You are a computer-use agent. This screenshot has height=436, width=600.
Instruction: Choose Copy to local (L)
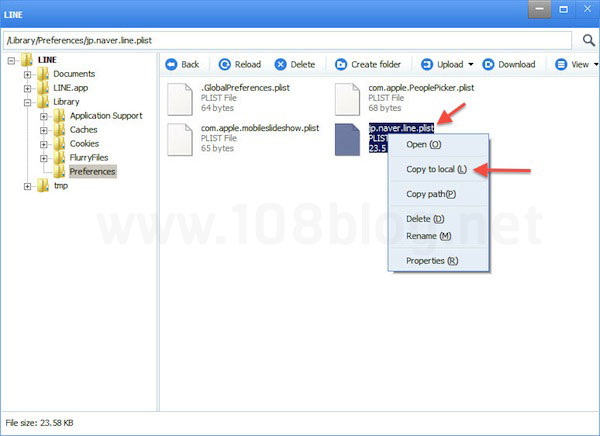tap(439, 169)
